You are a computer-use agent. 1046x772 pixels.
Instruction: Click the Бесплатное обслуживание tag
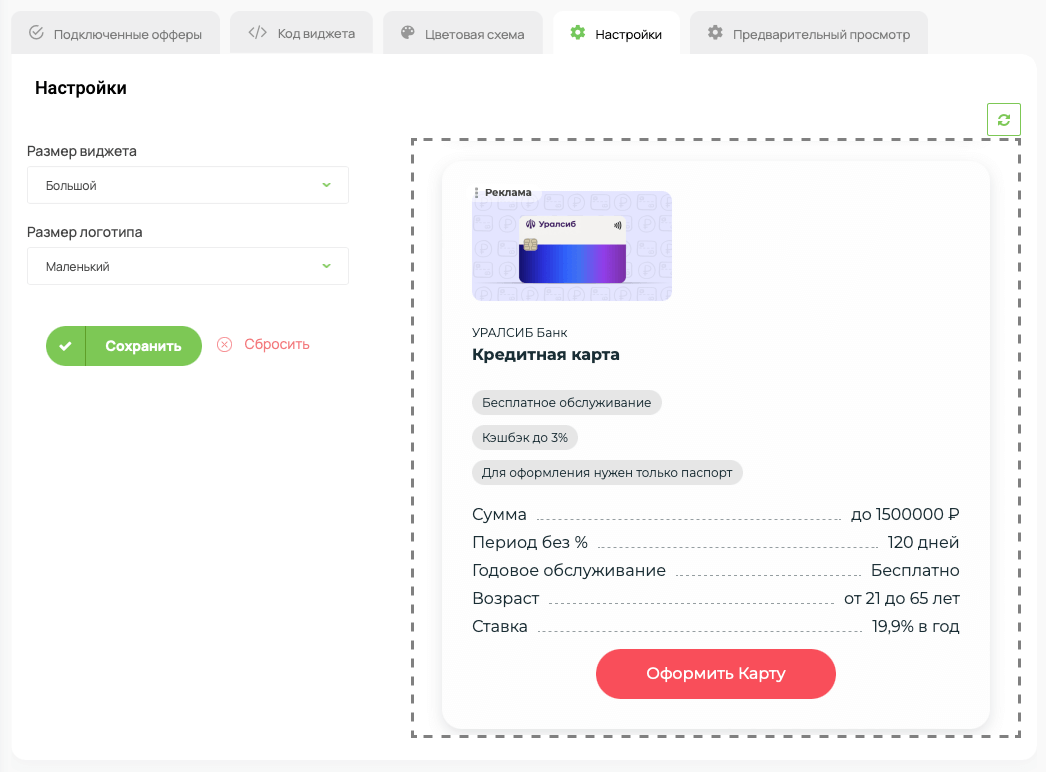pyautogui.click(x=566, y=402)
